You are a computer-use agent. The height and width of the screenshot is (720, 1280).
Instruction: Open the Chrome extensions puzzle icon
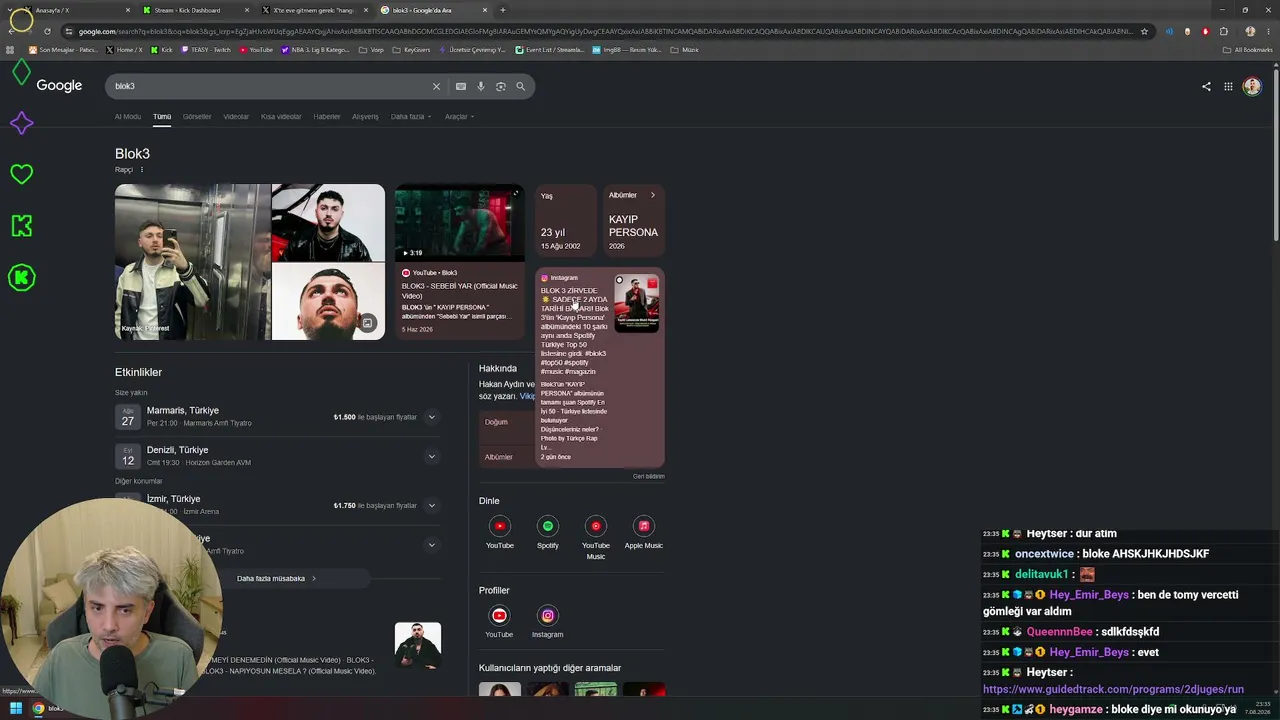[1223, 31]
